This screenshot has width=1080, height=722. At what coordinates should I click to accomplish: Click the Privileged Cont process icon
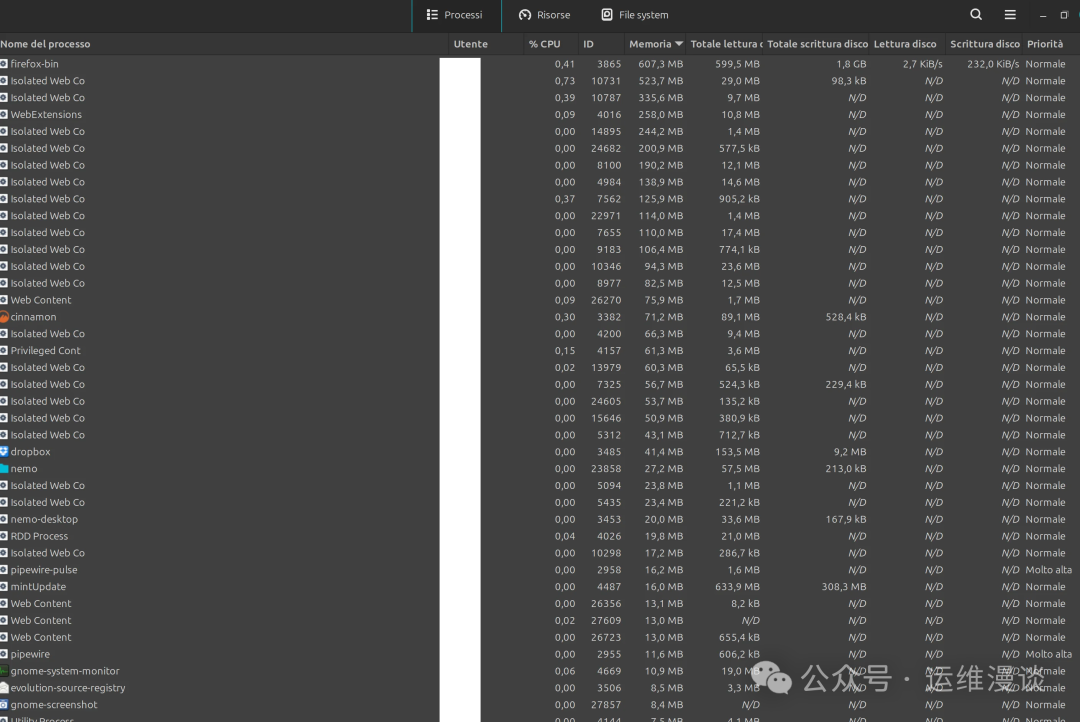point(4,351)
